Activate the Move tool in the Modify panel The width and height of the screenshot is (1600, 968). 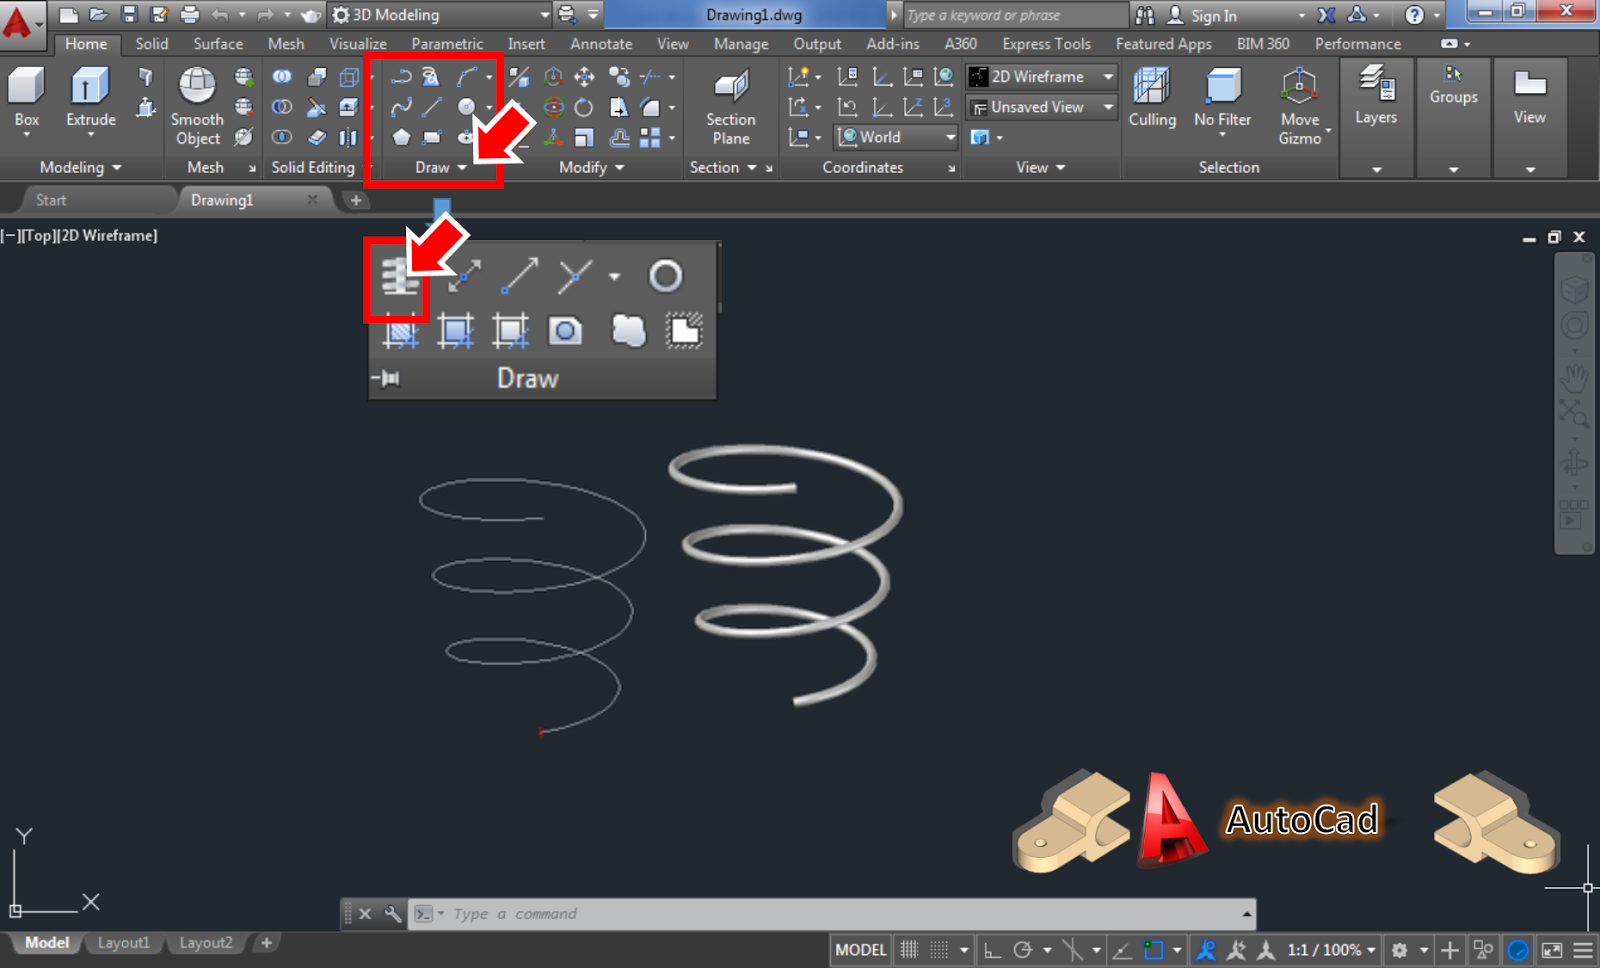[x=585, y=75]
